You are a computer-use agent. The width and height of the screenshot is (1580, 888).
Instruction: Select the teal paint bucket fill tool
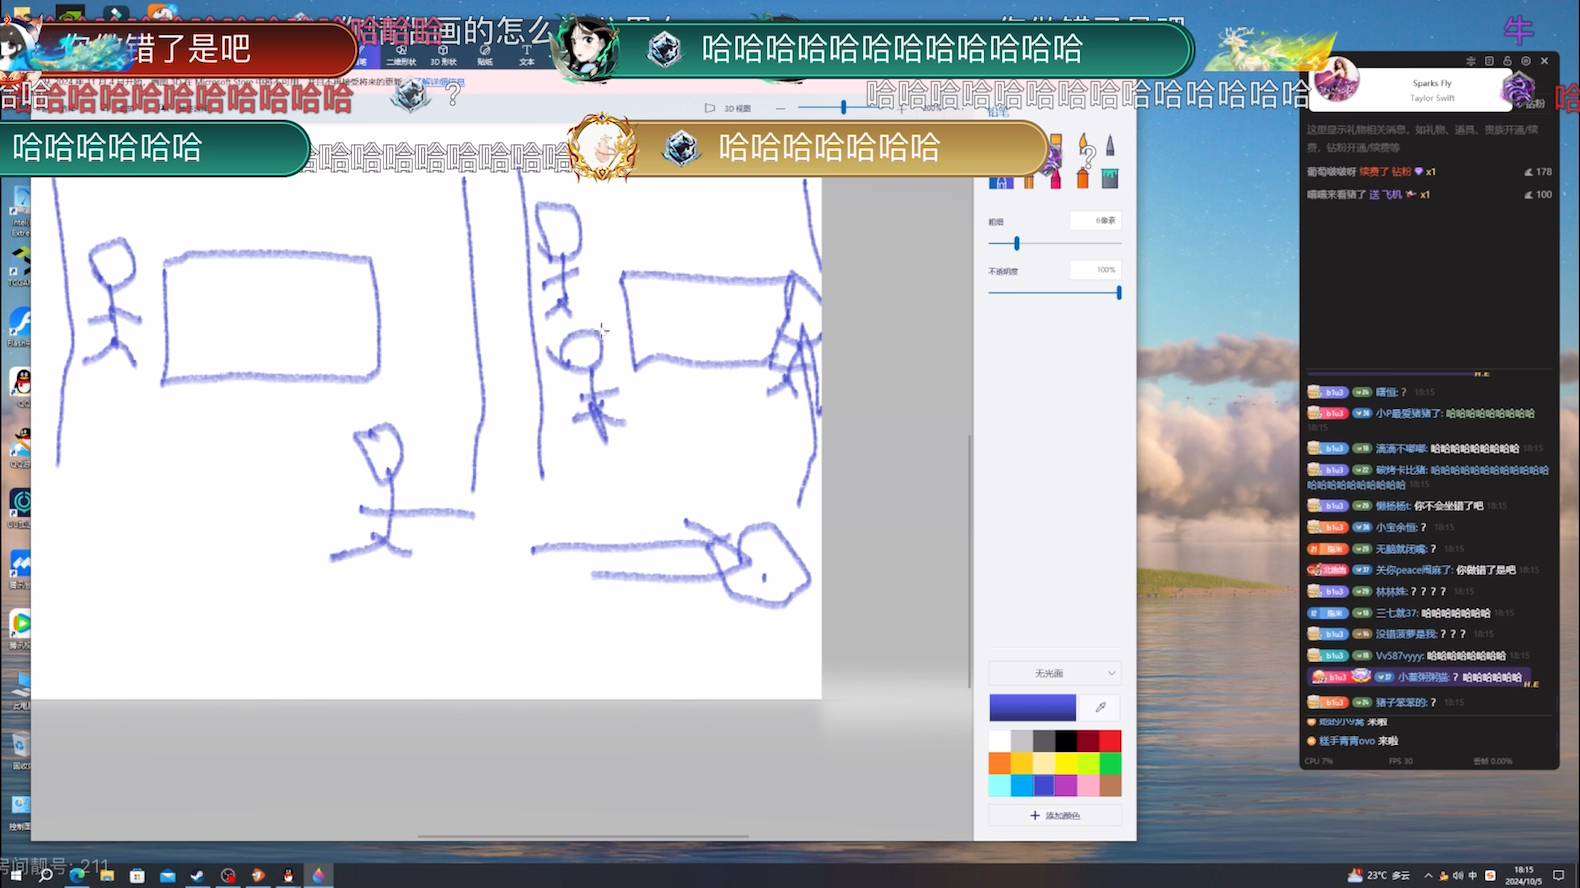[x=1110, y=179]
